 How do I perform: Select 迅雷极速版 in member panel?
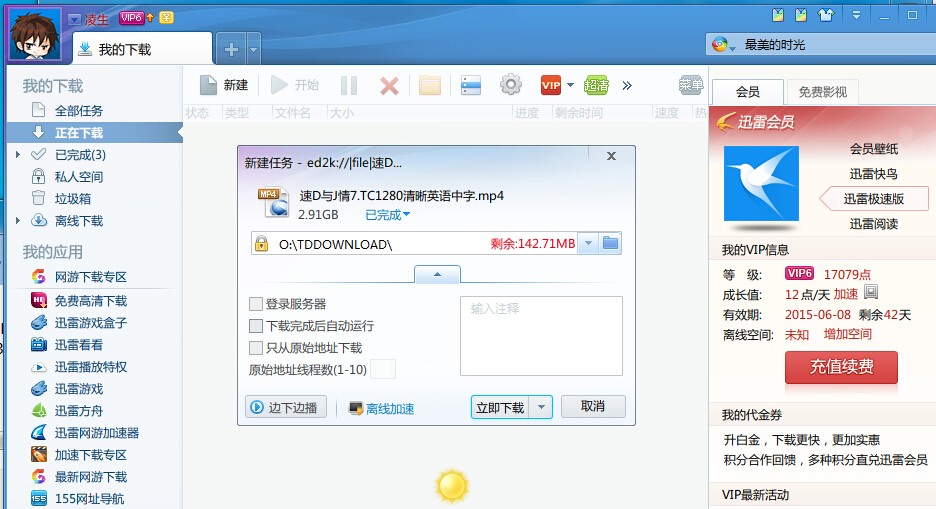[x=874, y=199]
